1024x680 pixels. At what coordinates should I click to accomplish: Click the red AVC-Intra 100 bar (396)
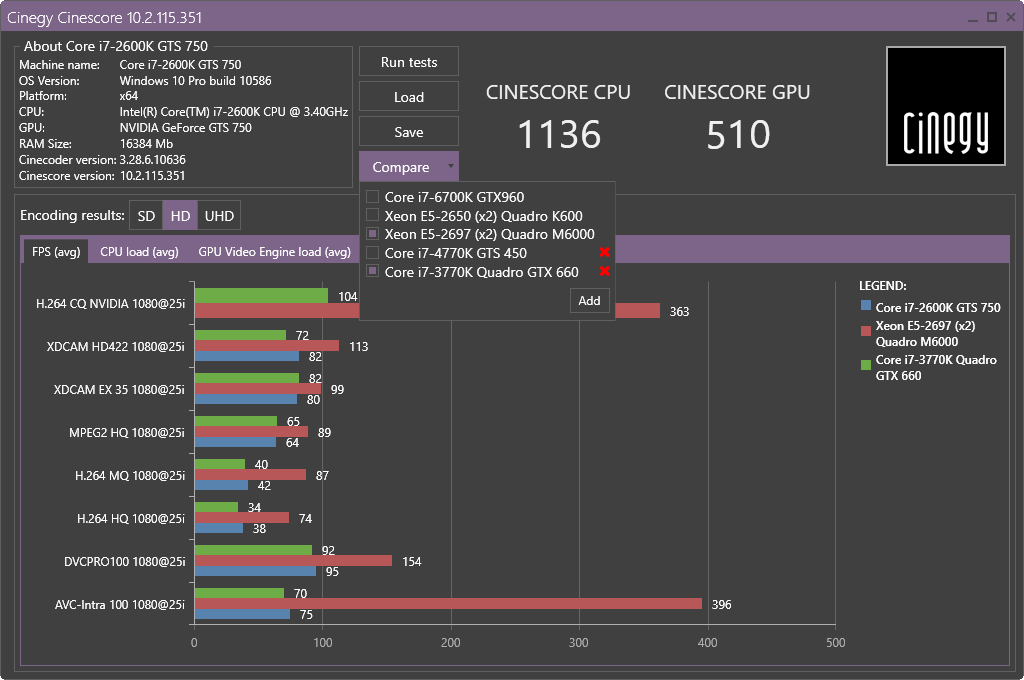448,604
